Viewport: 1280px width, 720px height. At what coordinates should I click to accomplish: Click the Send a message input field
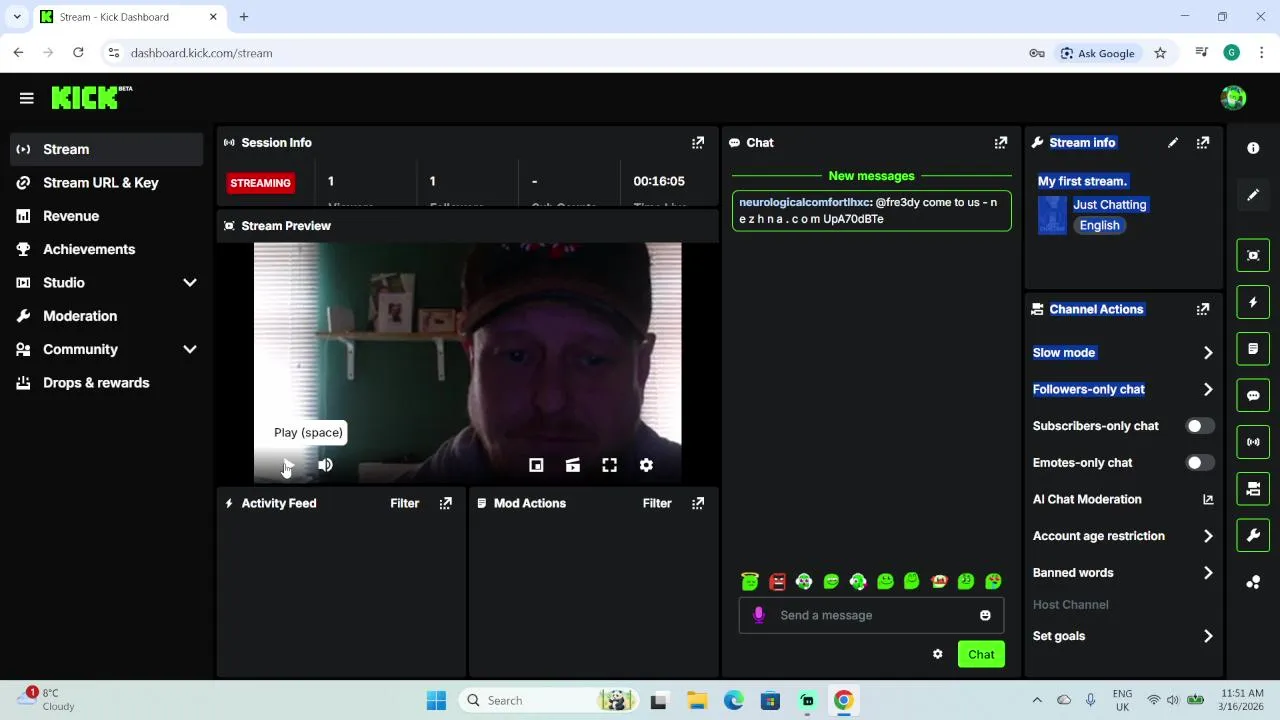[872, 616]
